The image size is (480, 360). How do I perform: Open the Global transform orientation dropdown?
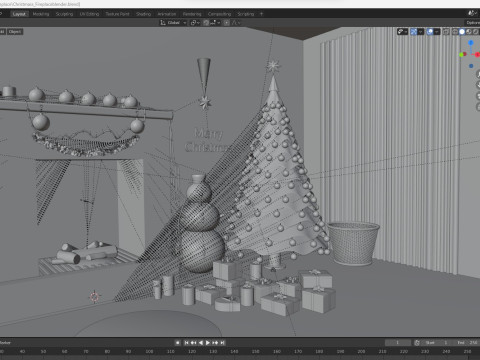pyautogui.click(x=173, y=23)
